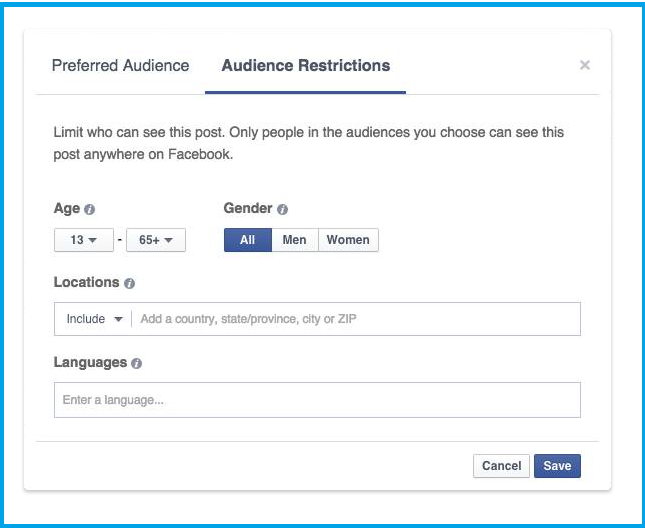Image resolution: width=645 pixels, height=528 pixels.
Task: Click the info icon beside Age
Action: (x=90, y=210)
